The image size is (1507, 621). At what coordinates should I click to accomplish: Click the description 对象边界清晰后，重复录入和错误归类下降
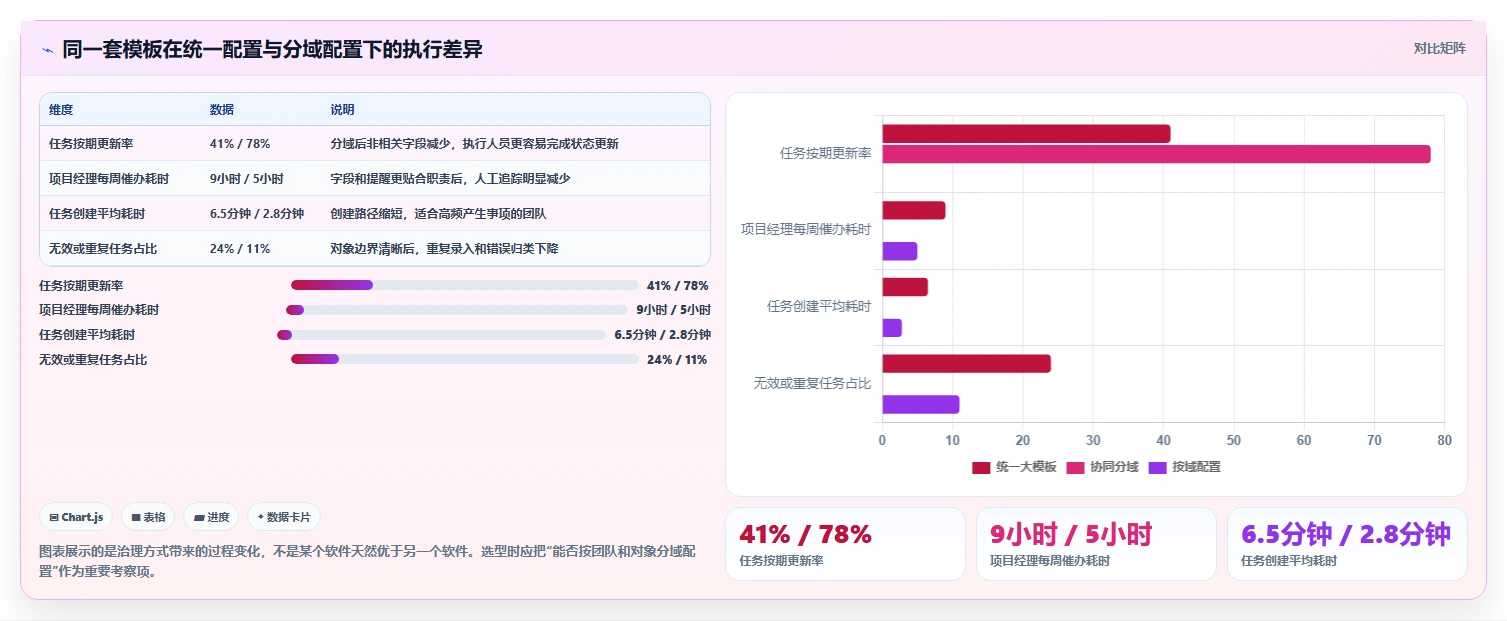(444, 249)
